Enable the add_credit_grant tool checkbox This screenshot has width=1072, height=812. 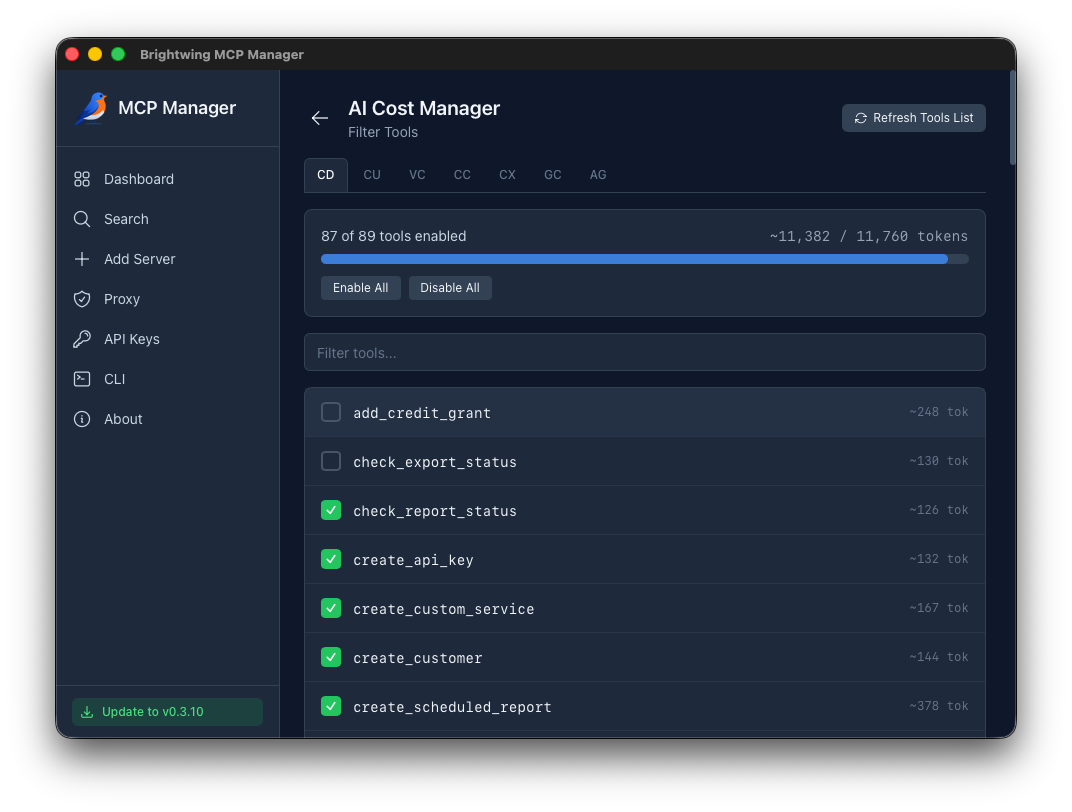330,411
